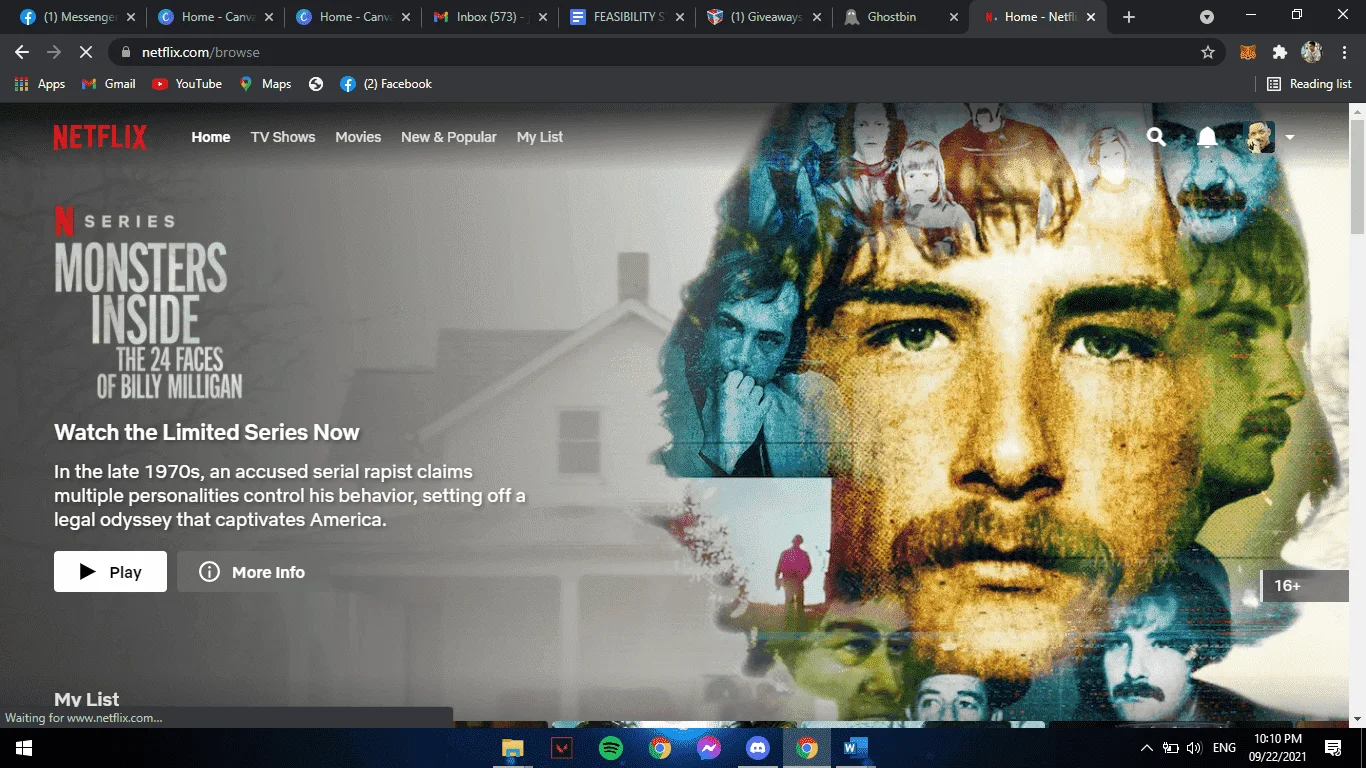Go back in Chrome
The image size is (1366, 768).
click(22, 52)
